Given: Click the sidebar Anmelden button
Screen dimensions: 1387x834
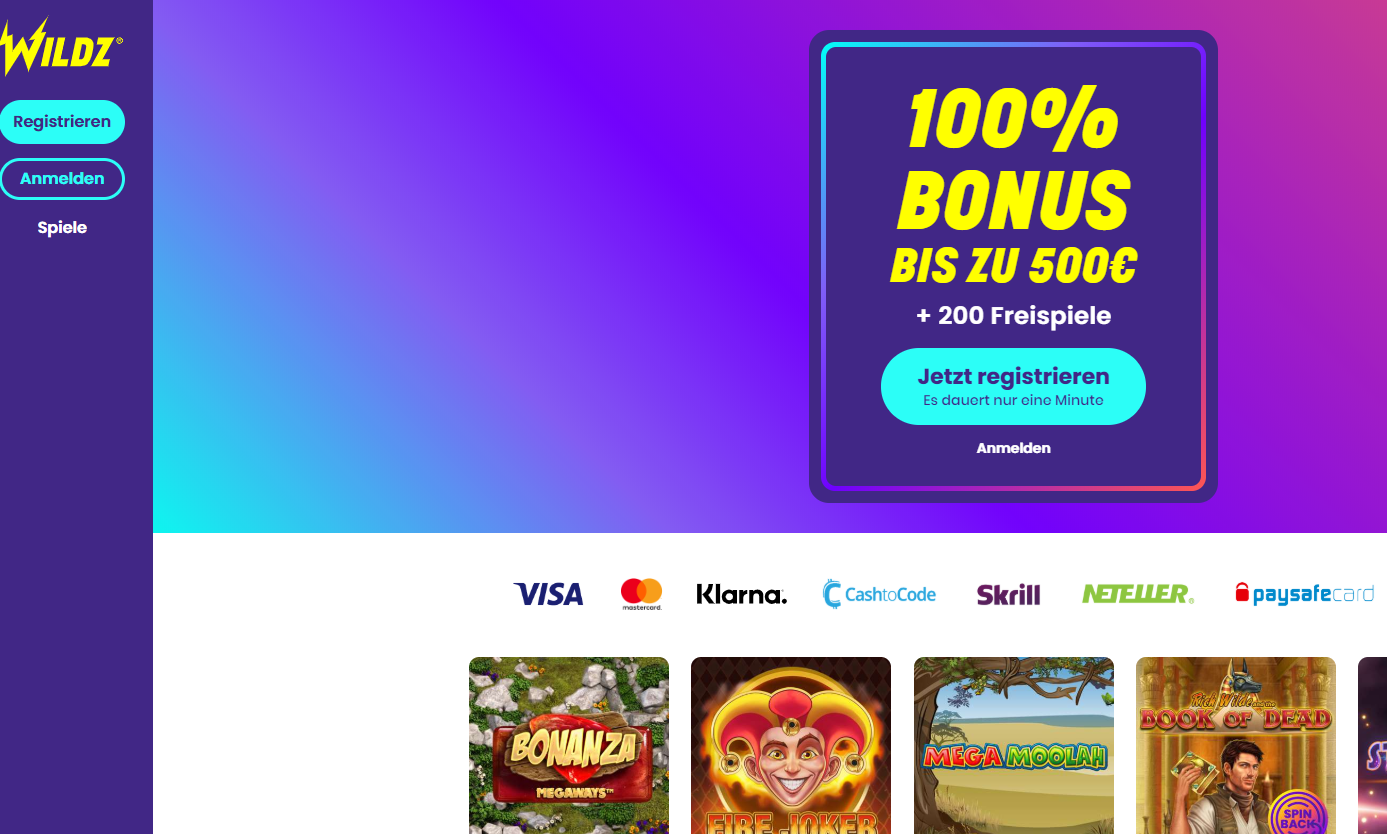Looking at the screenshot, I should [x=62, y=179].
